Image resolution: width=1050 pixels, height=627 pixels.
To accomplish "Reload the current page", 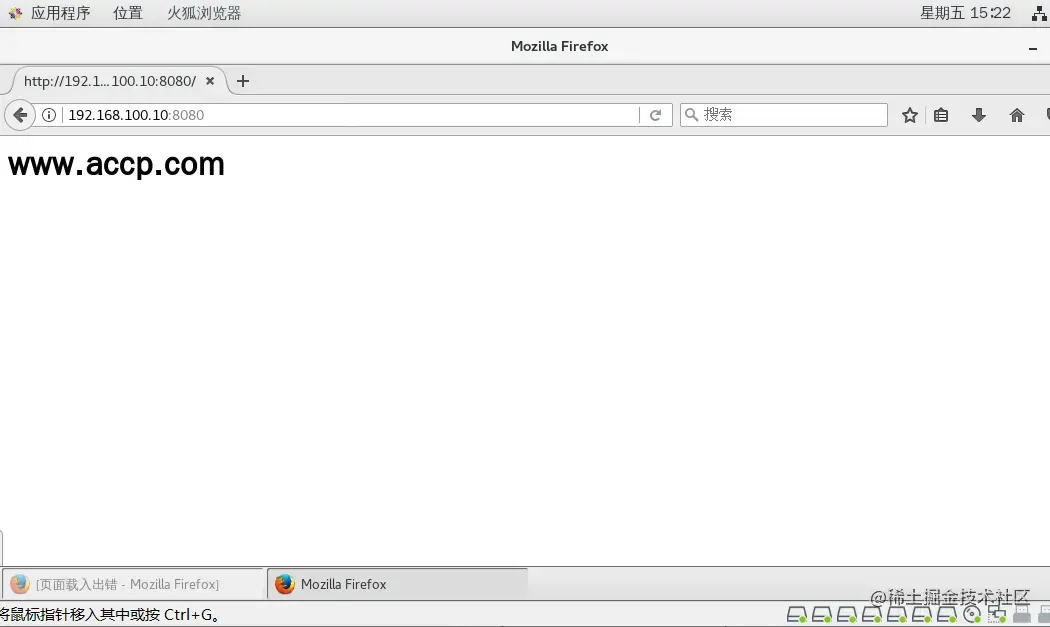I will coord(656,115).
